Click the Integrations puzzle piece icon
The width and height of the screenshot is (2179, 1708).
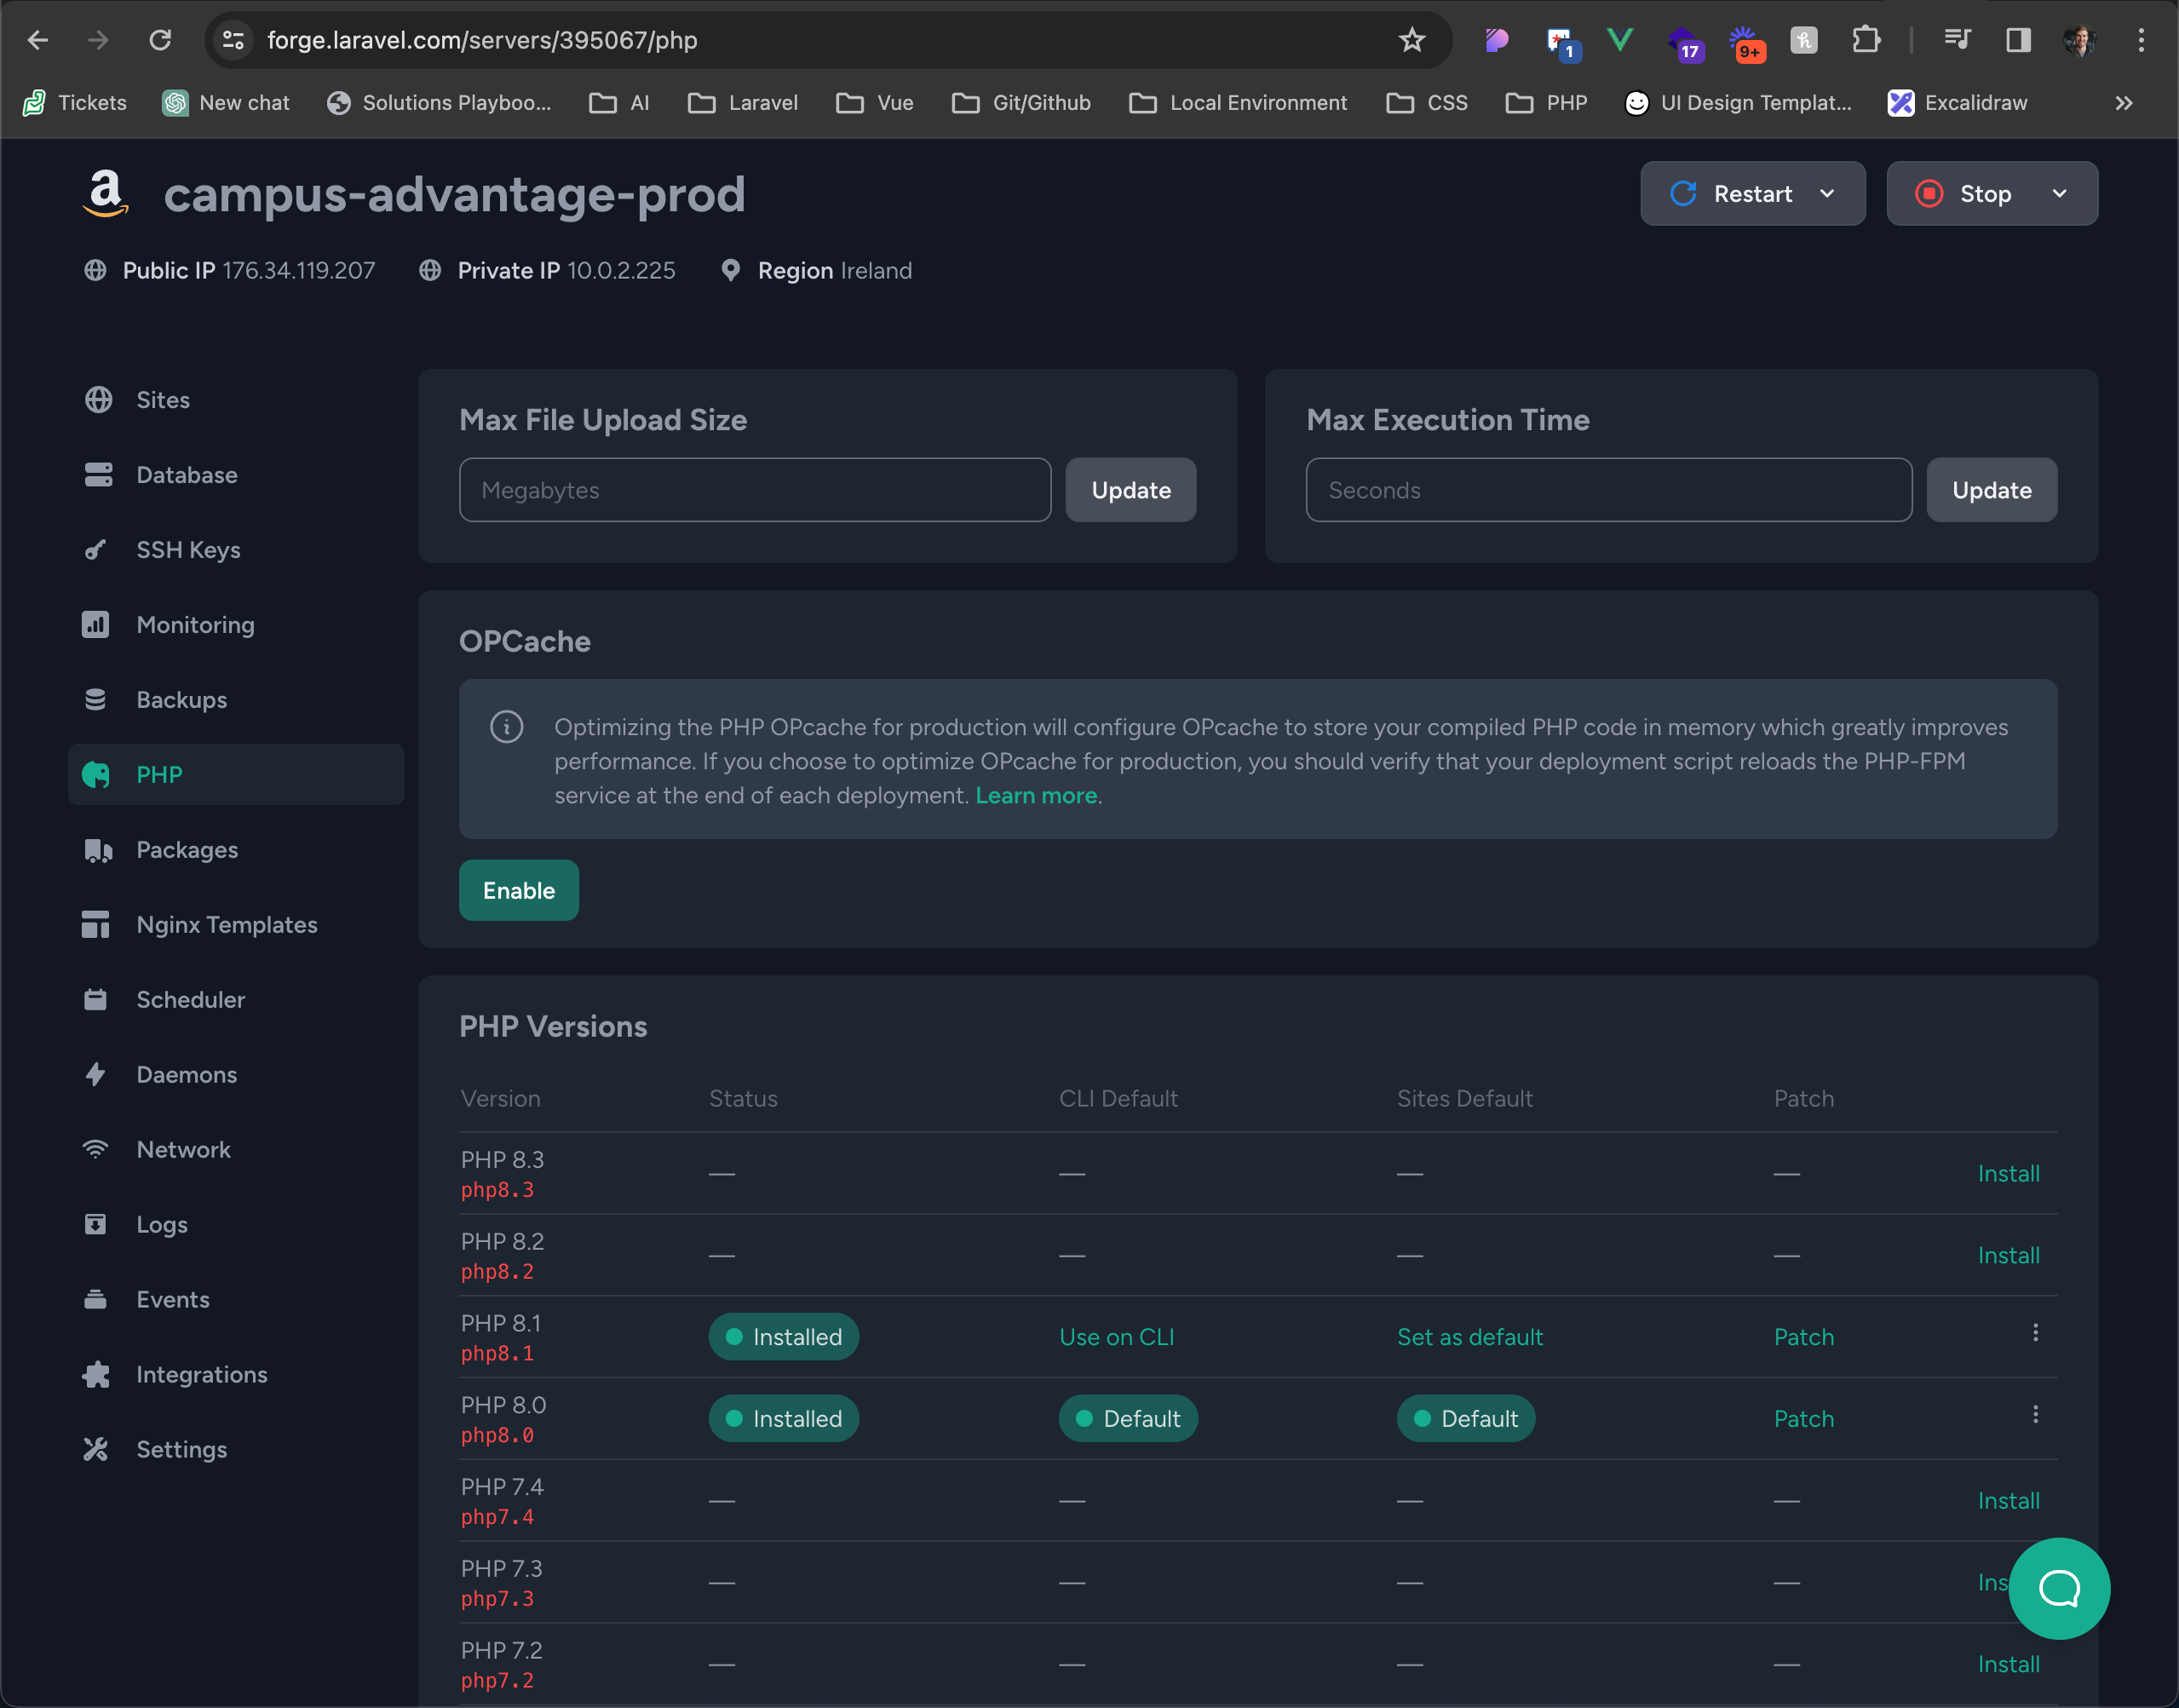pyautogui.click(x=96, y=1375)
